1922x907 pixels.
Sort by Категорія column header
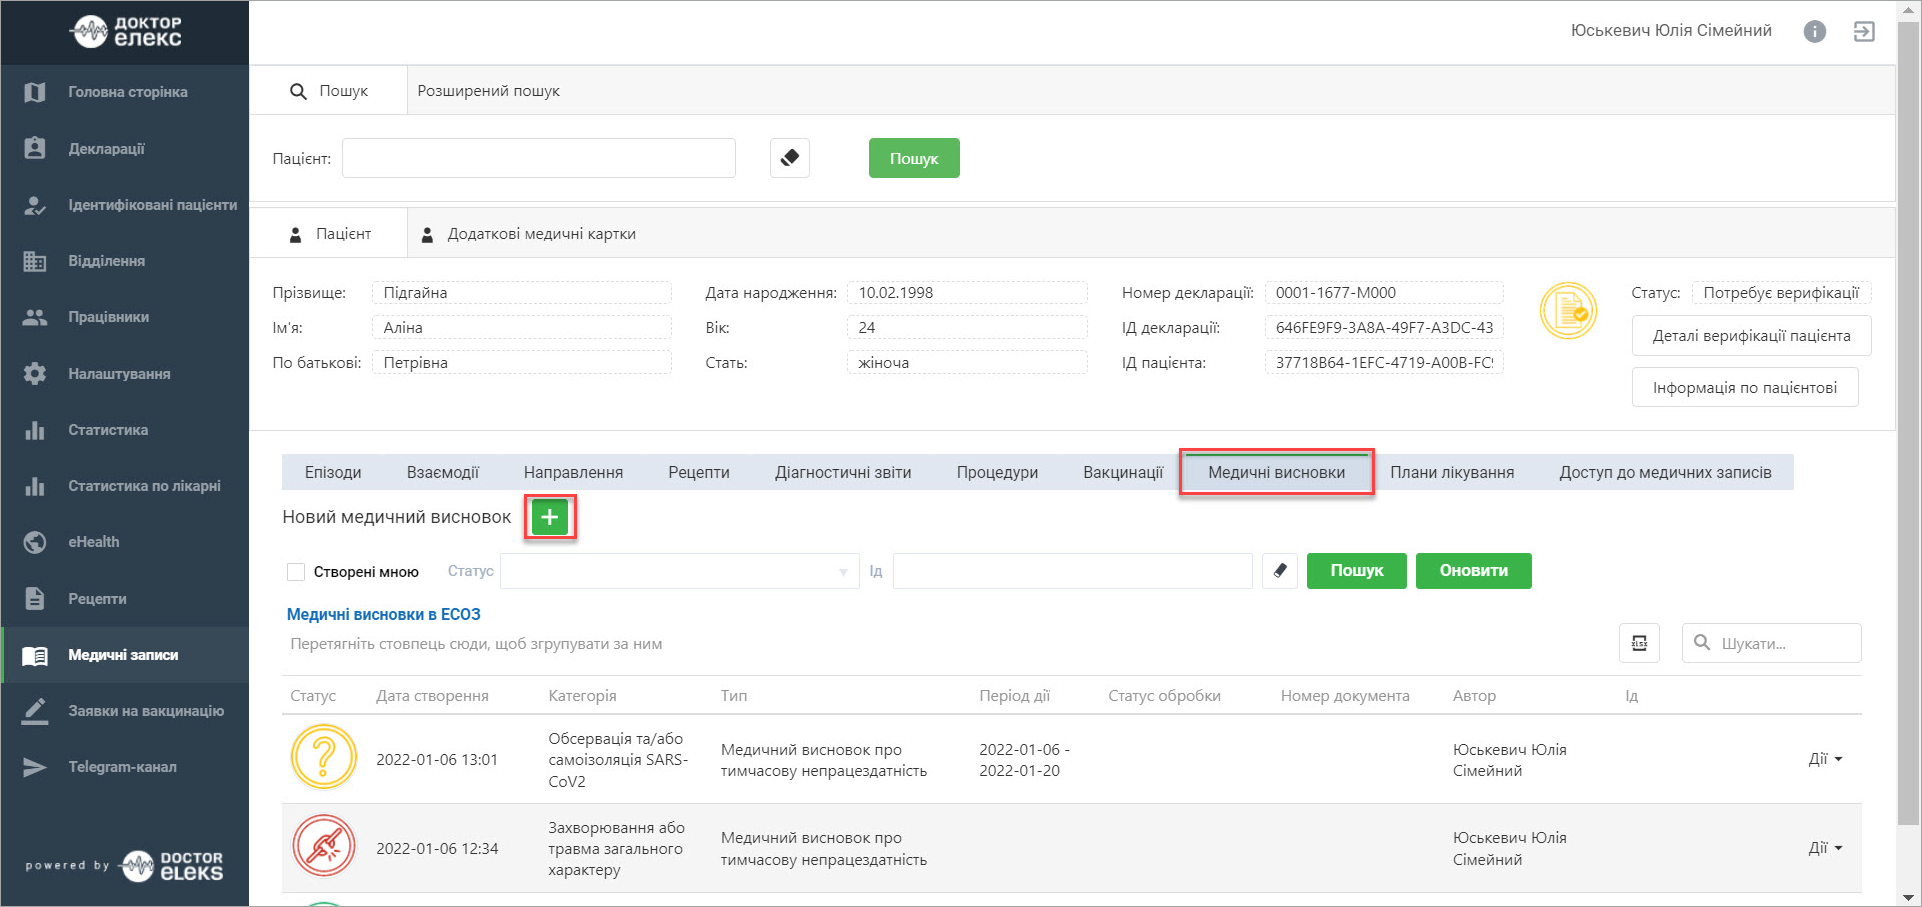tap(582, 696)
